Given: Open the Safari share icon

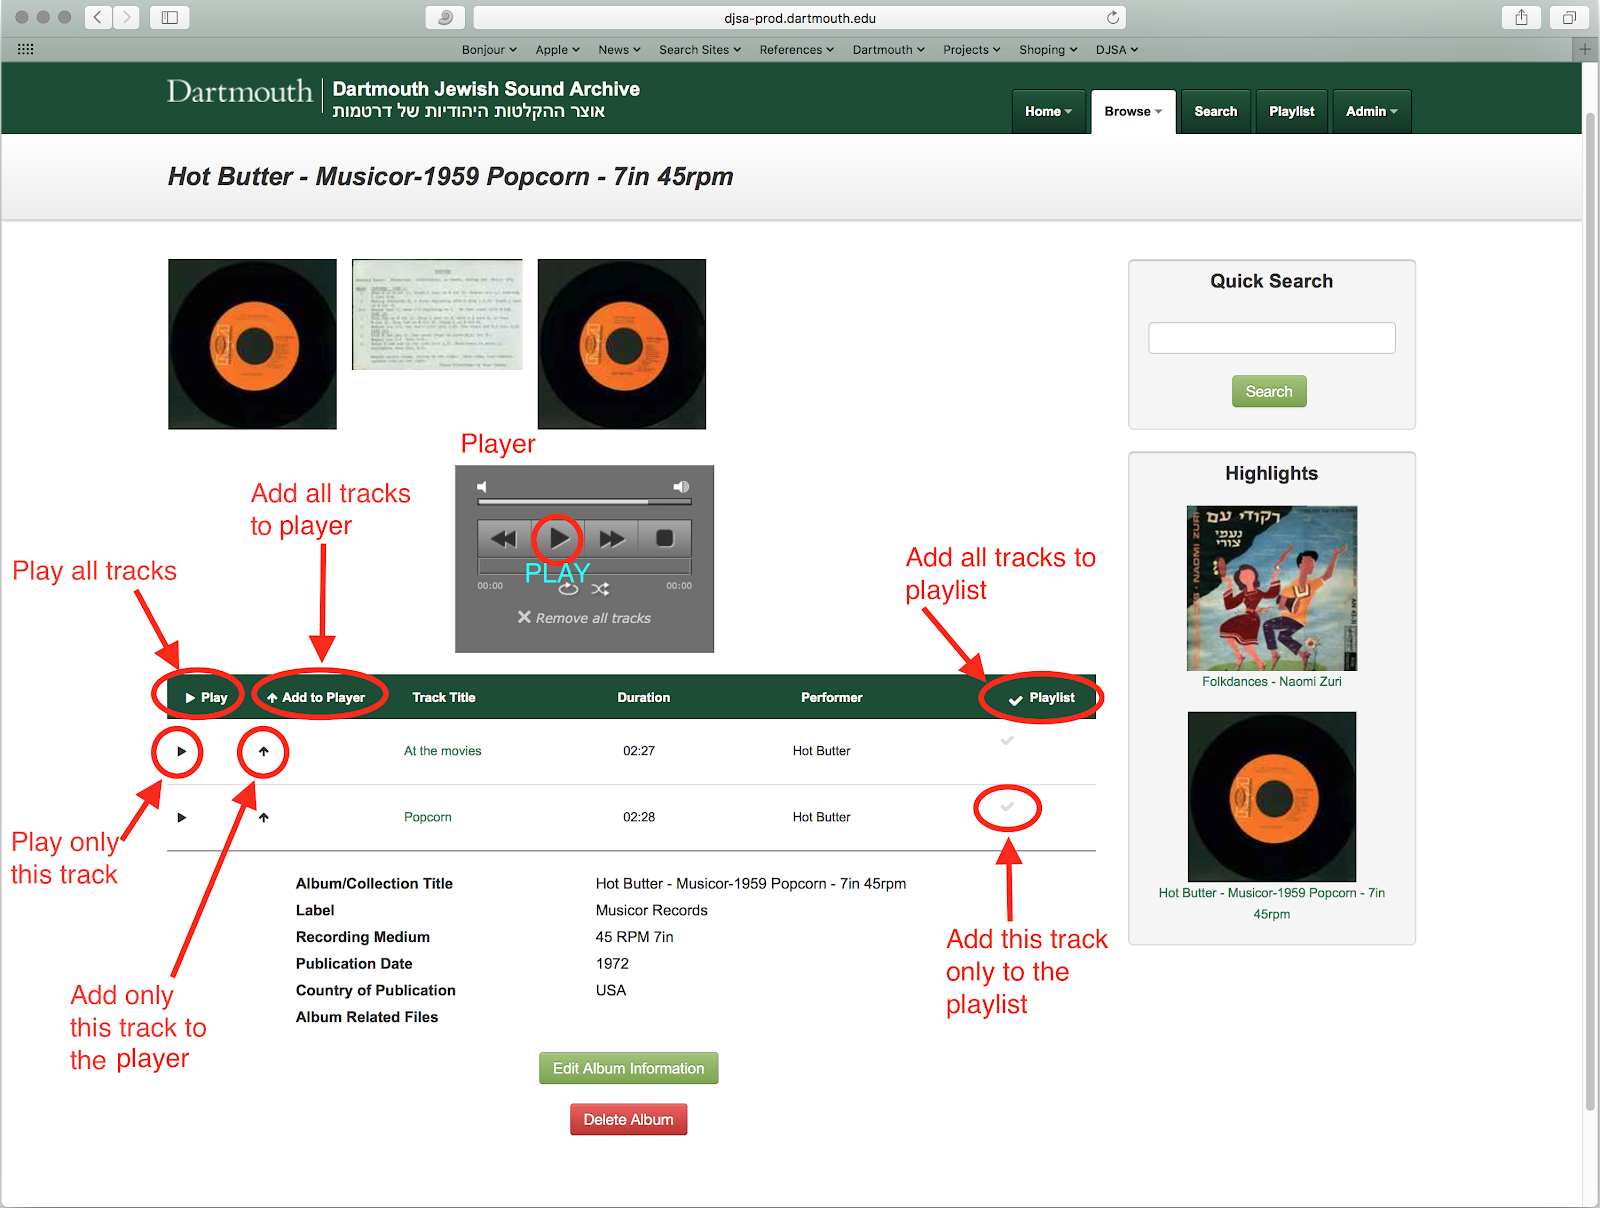Looking at the screenshot, I should pos(1521,17).
